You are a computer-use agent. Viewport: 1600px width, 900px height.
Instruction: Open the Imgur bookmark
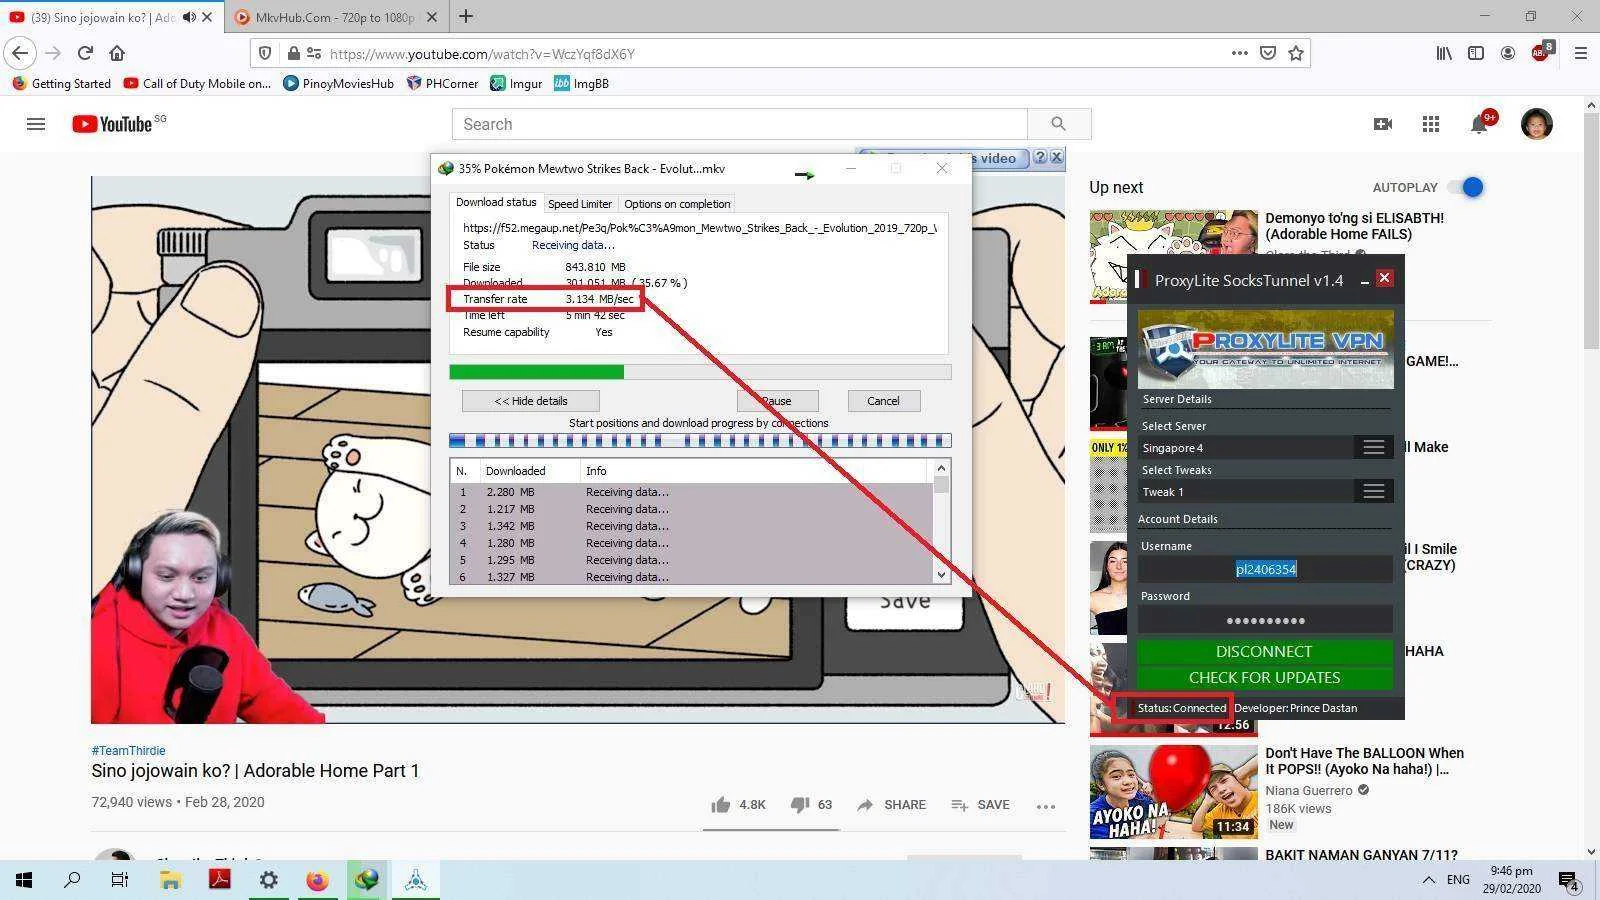[516, 83]
